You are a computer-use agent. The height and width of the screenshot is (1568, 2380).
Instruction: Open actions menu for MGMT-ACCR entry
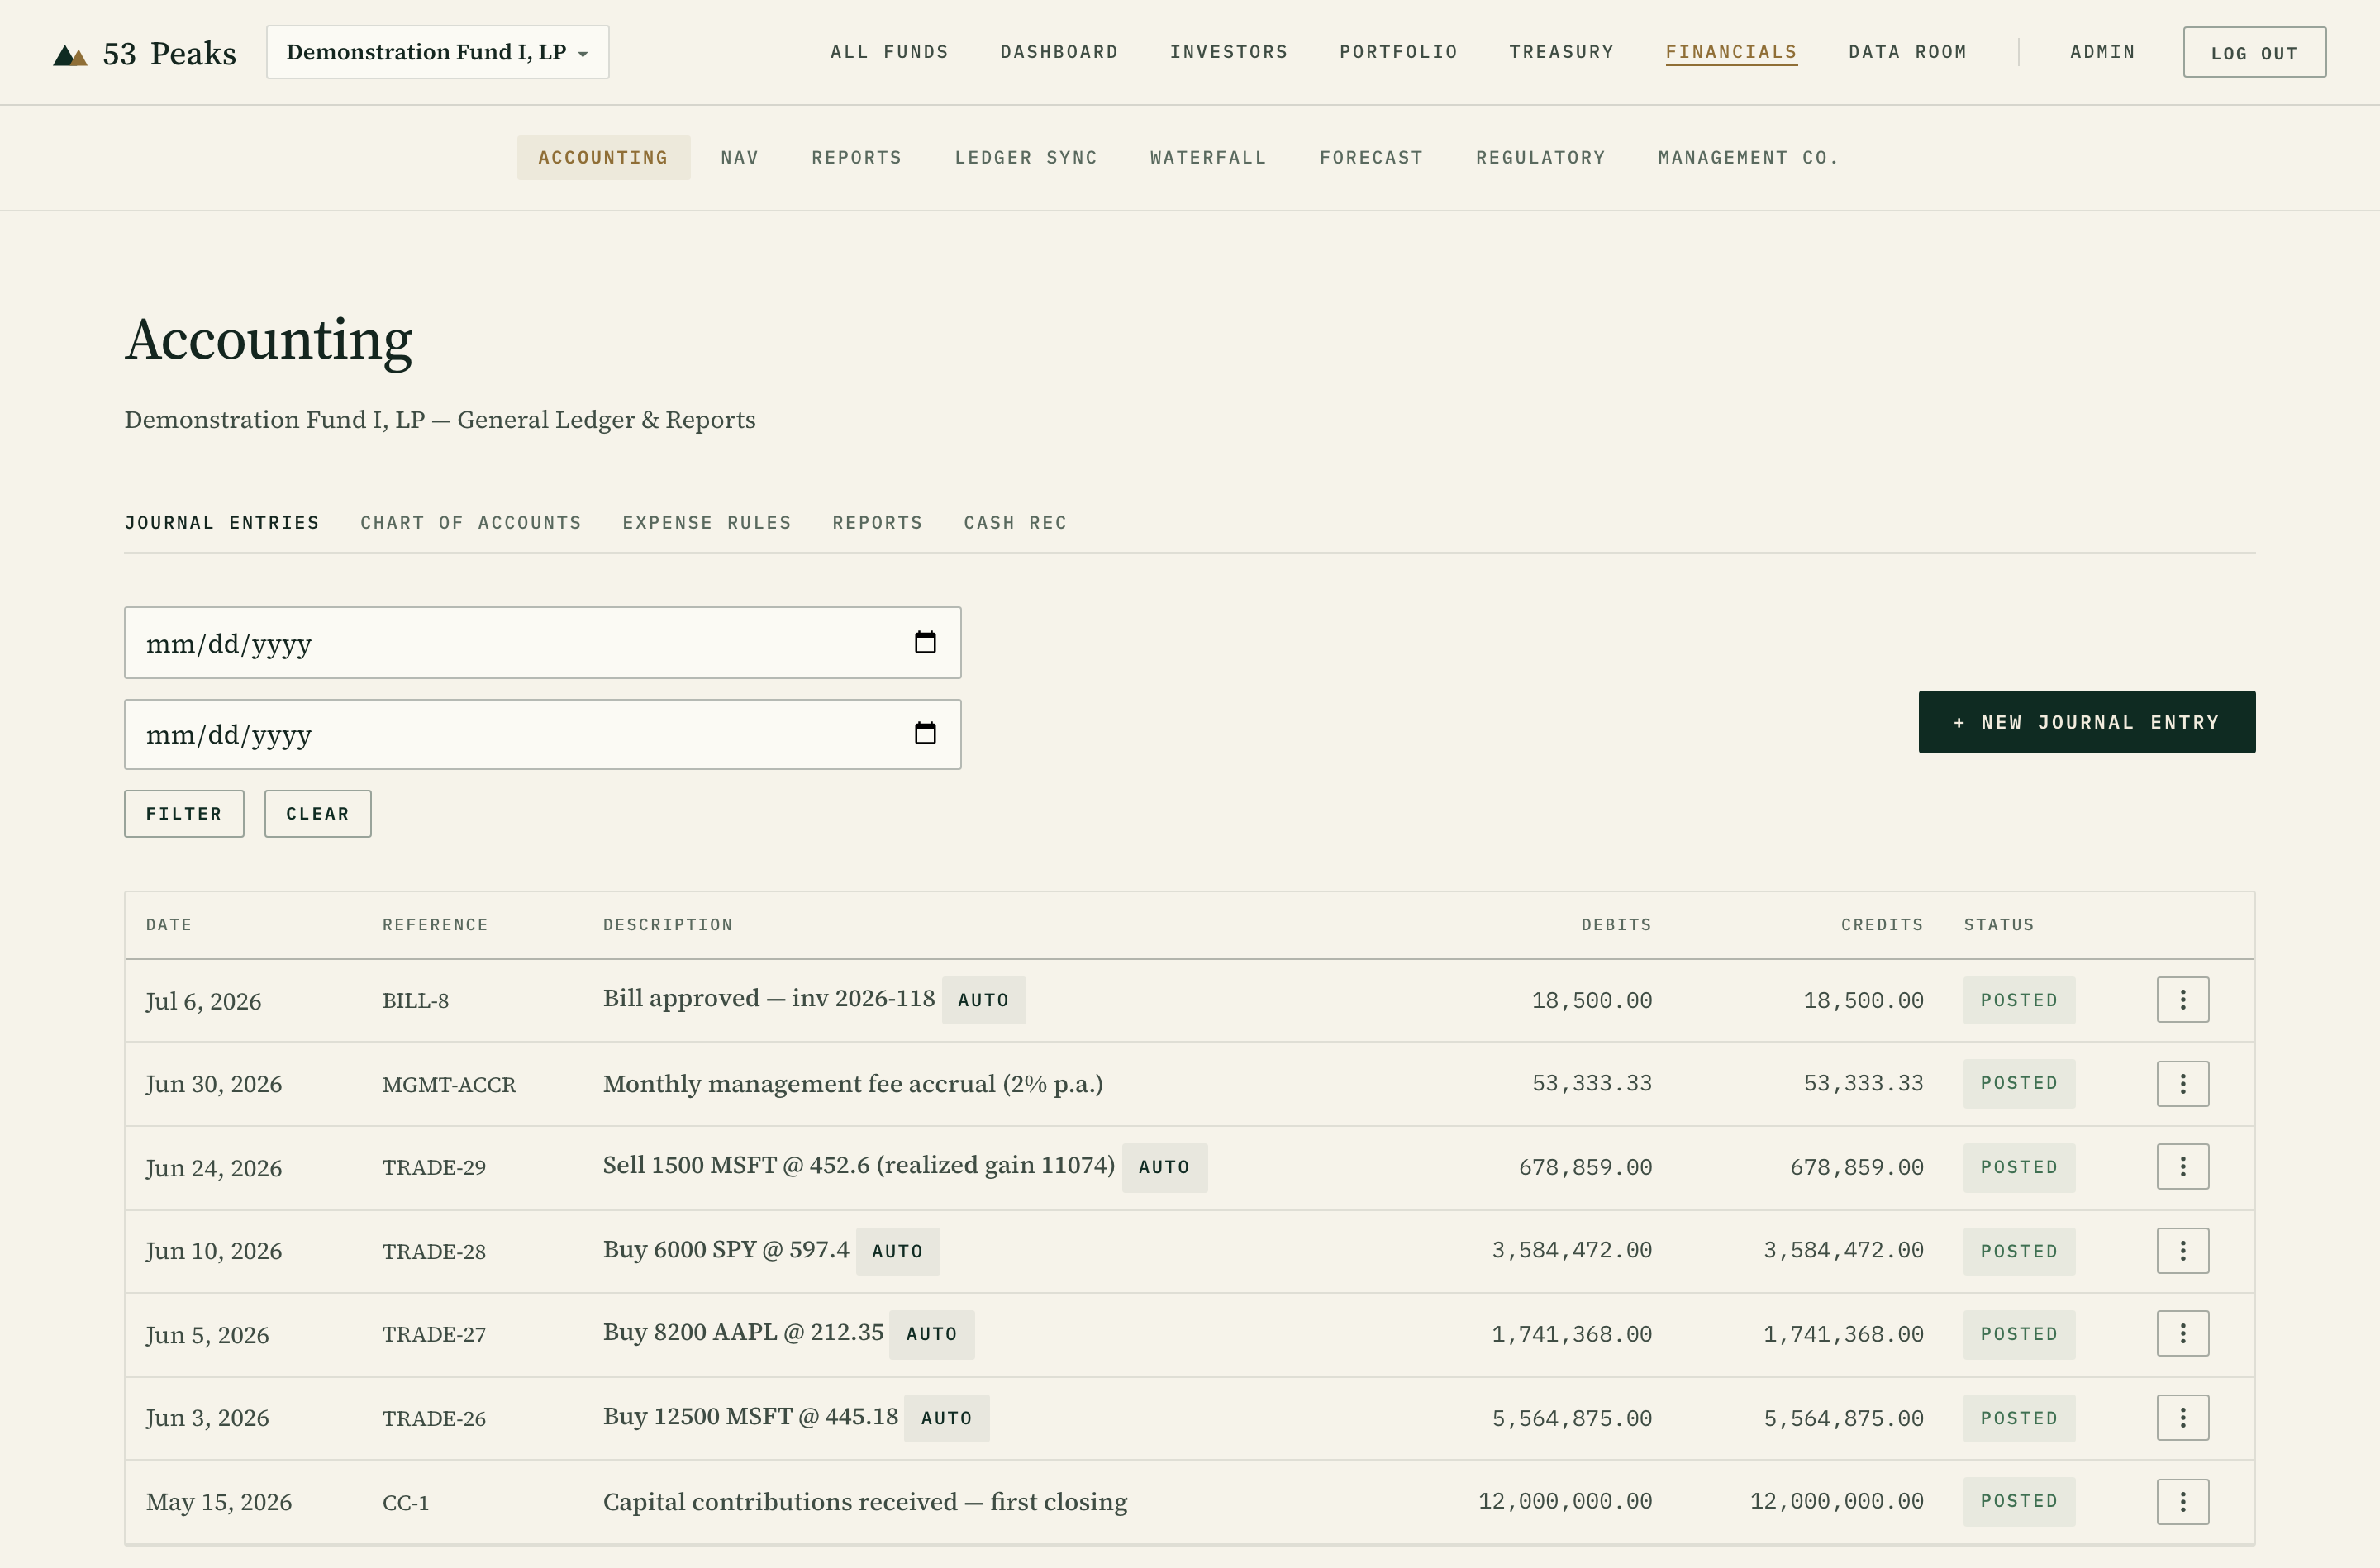pyautogui.click(x=2182, y=1083)
